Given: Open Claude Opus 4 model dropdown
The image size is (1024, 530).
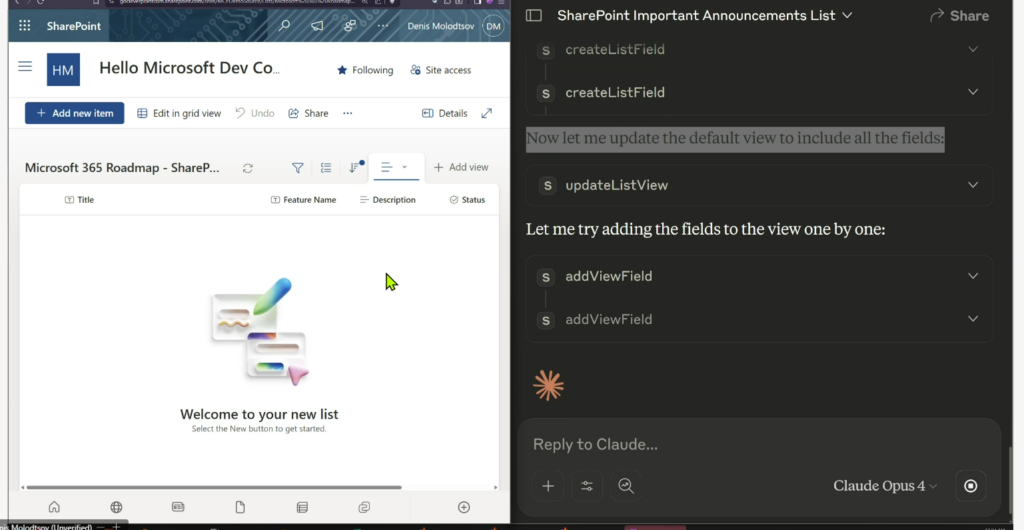Looking at the screenshot, I should click(885, 486).
